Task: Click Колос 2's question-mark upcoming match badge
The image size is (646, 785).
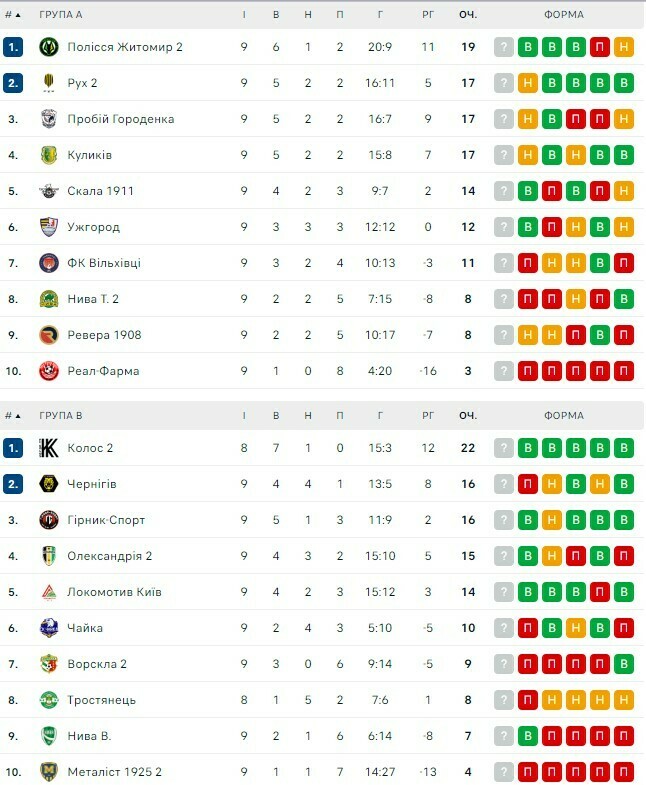Action: click(x=504, y=448)
